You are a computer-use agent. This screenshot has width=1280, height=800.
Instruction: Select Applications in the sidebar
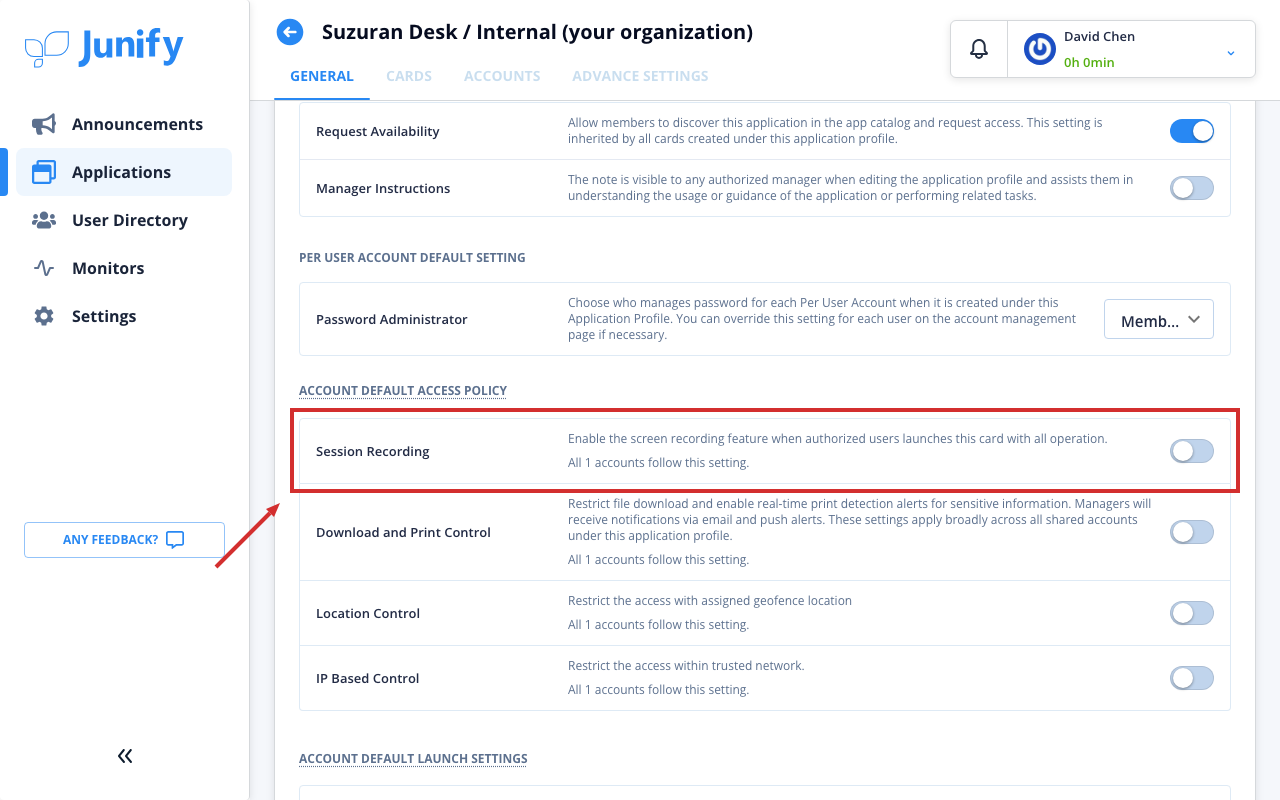124,172
